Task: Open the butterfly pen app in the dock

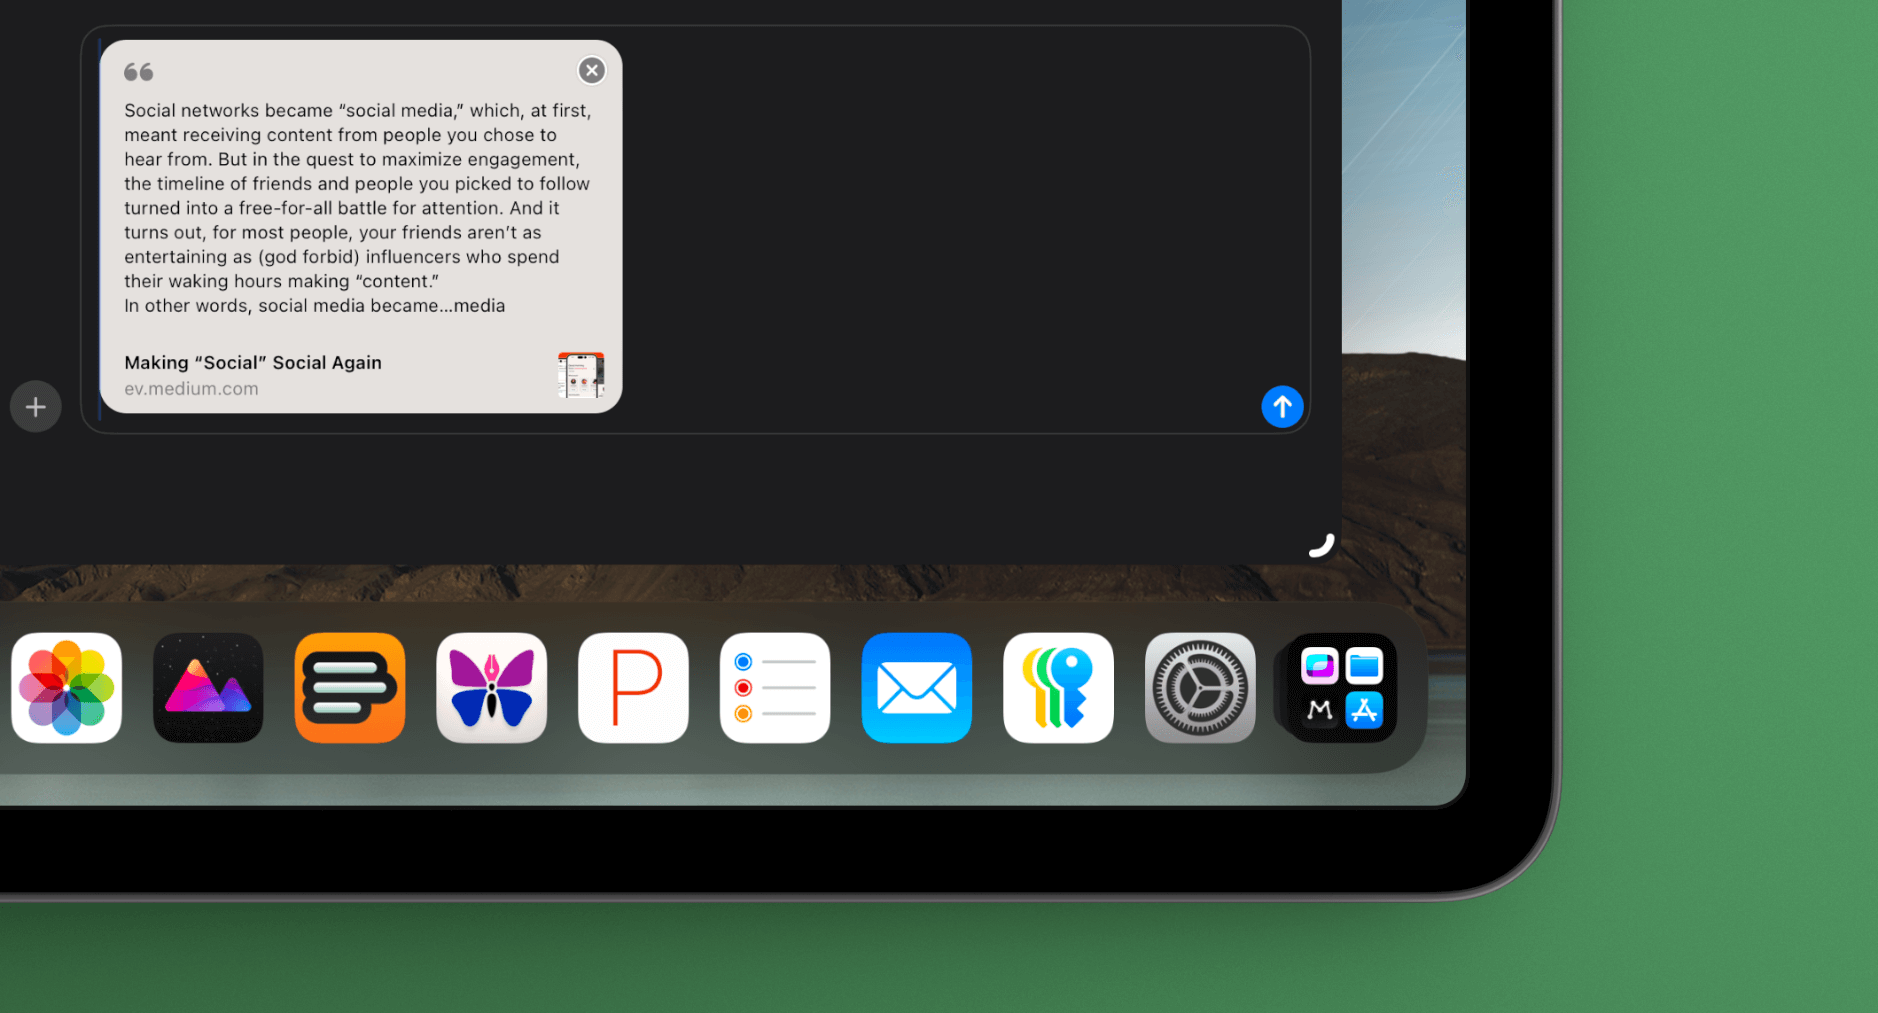Action: point(492,688)
